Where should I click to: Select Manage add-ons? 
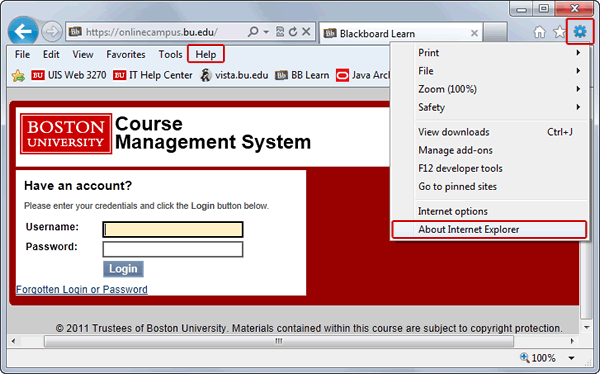click(x=489, y=150)
